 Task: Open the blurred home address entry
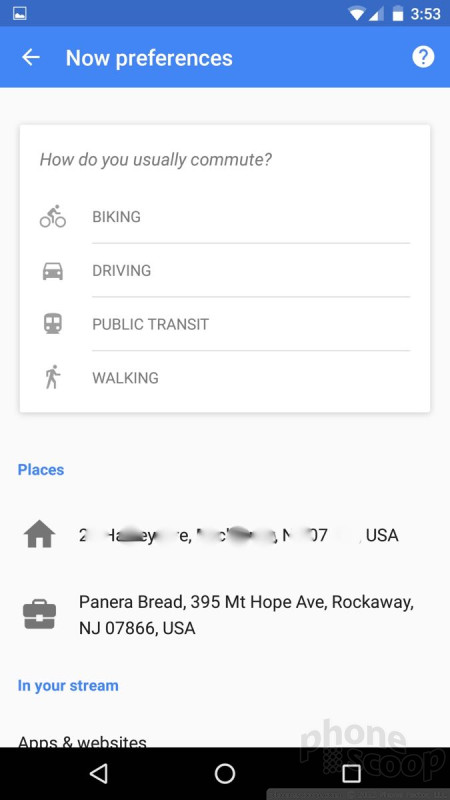click(225, 536)
